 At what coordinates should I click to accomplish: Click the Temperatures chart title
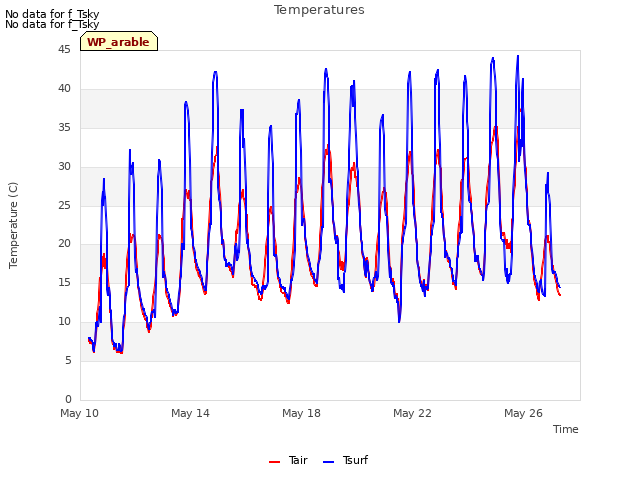319,10
